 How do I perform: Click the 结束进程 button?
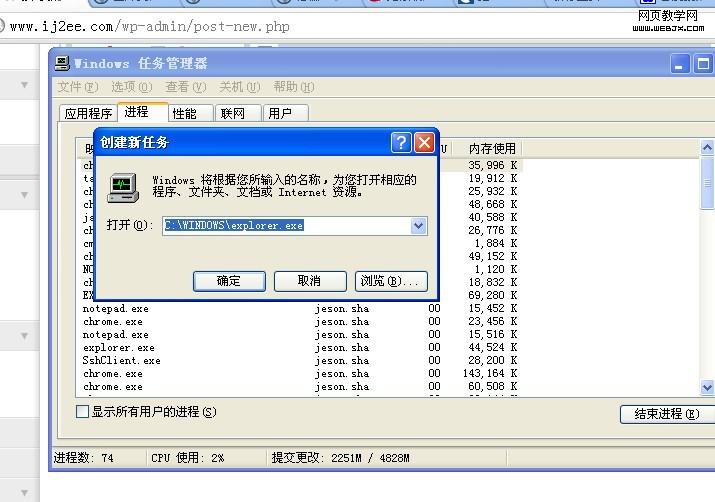click(659, 414)
